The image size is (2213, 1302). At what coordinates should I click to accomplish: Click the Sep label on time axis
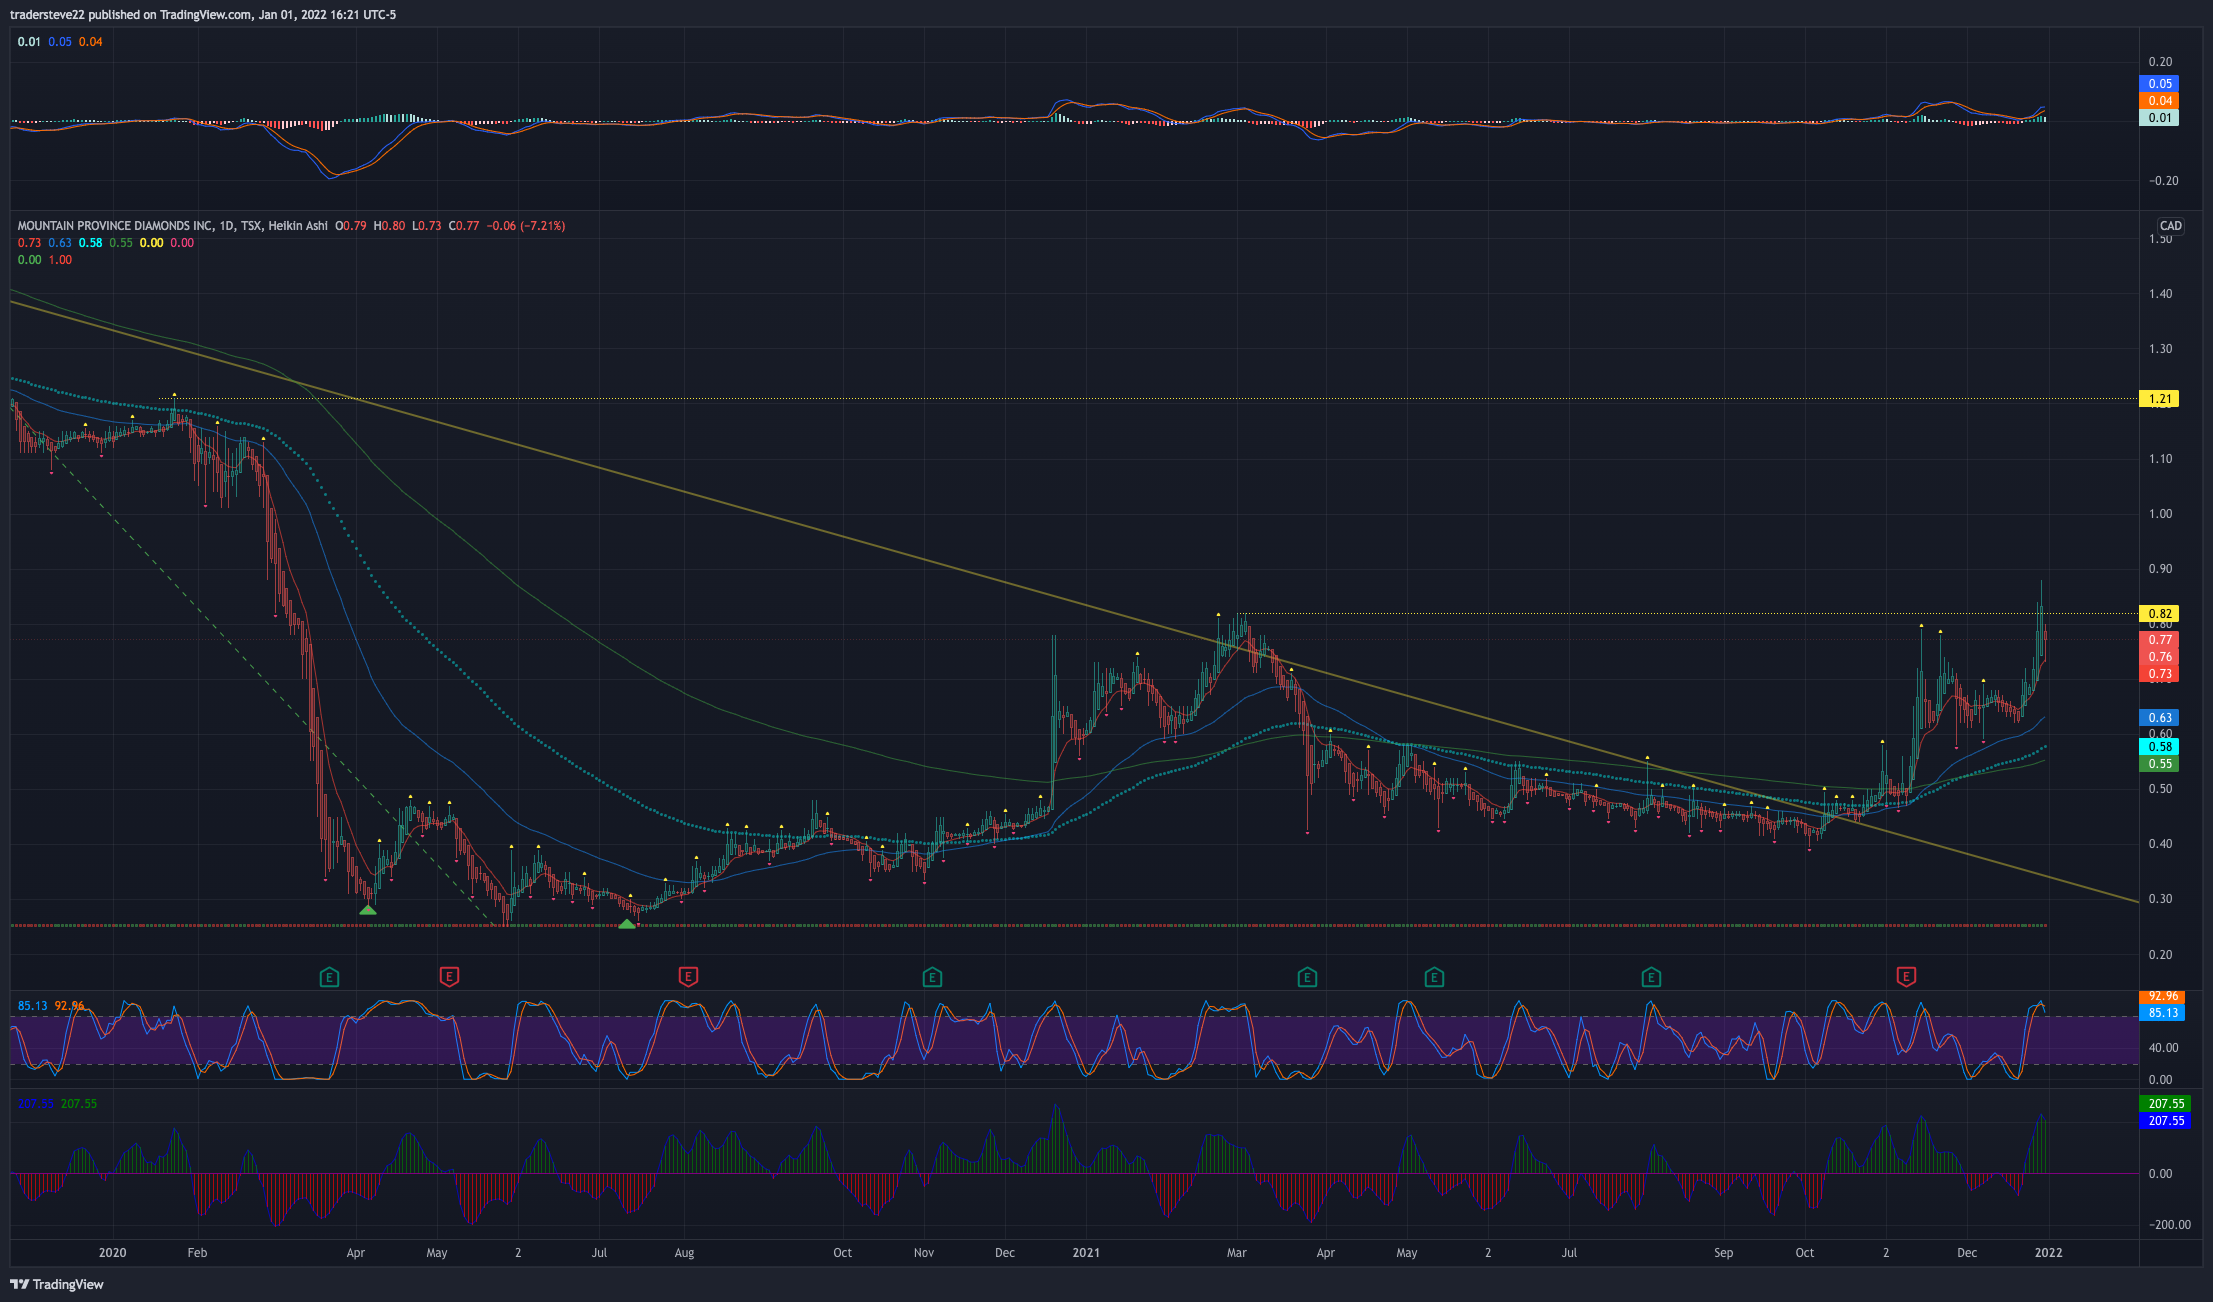tap(1723, 1253)
